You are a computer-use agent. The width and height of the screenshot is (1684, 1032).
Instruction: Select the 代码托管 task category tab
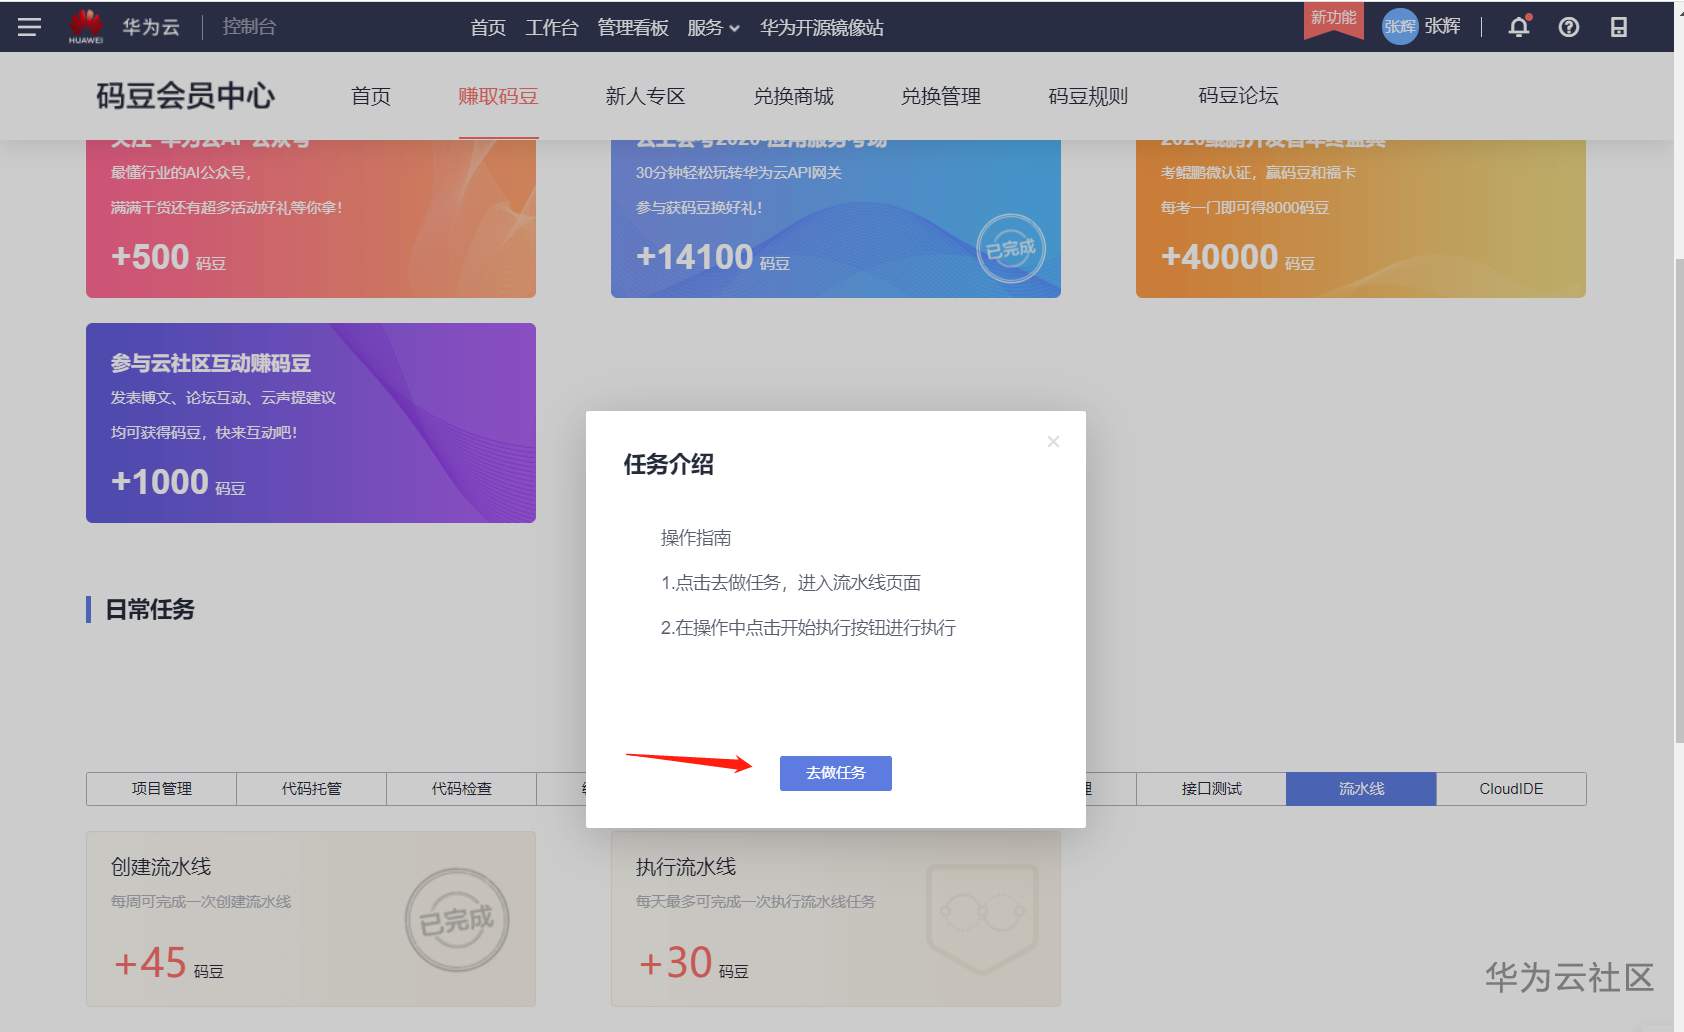click(311, 789)
